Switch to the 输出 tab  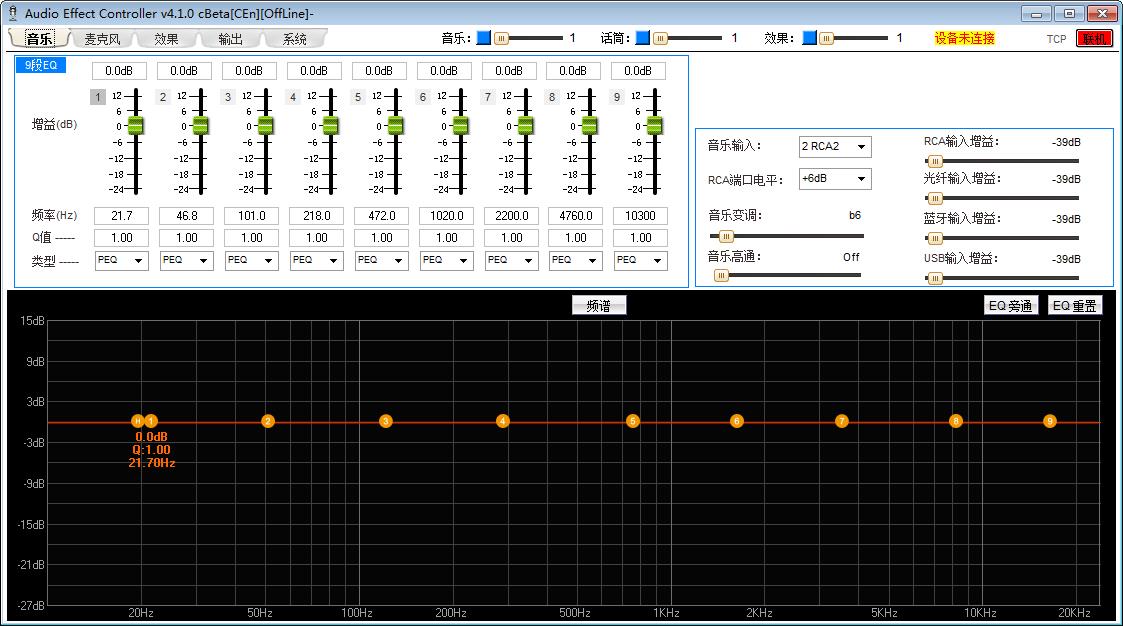click(230, 39)
